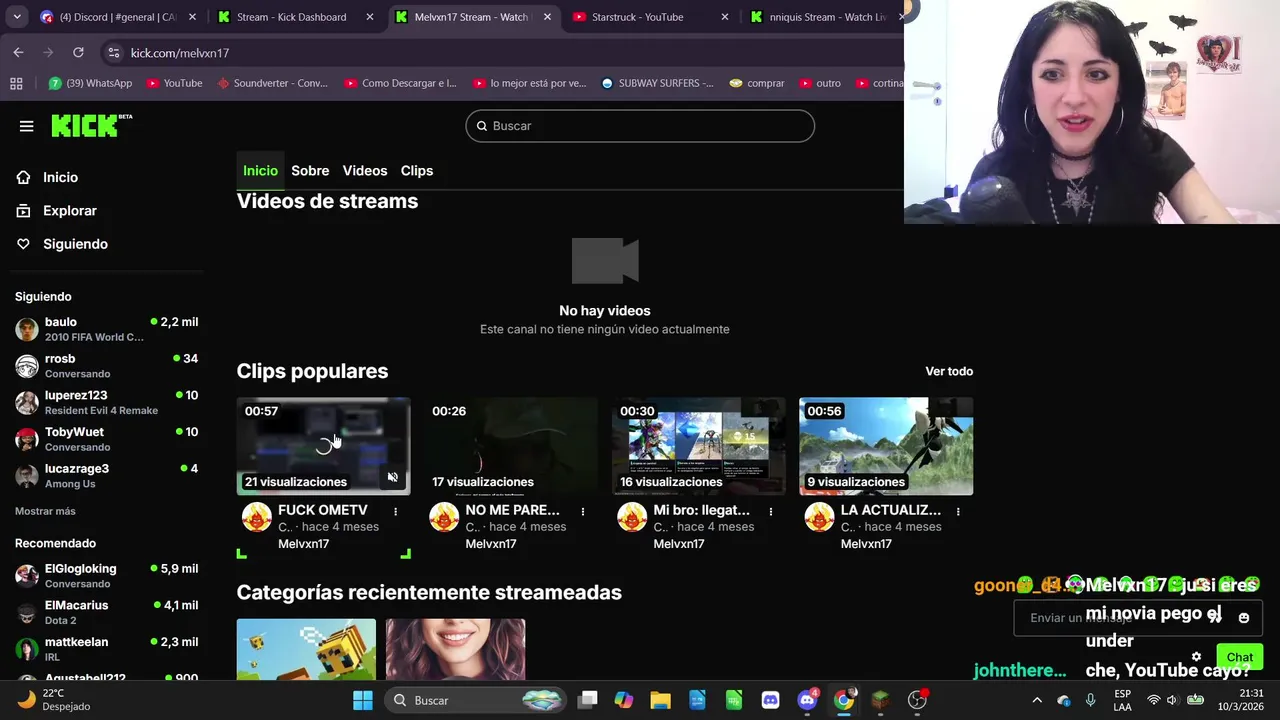Open the smiling woman category thumbnail
This screenshot has width=1280, height=720.
coord(455,649)
